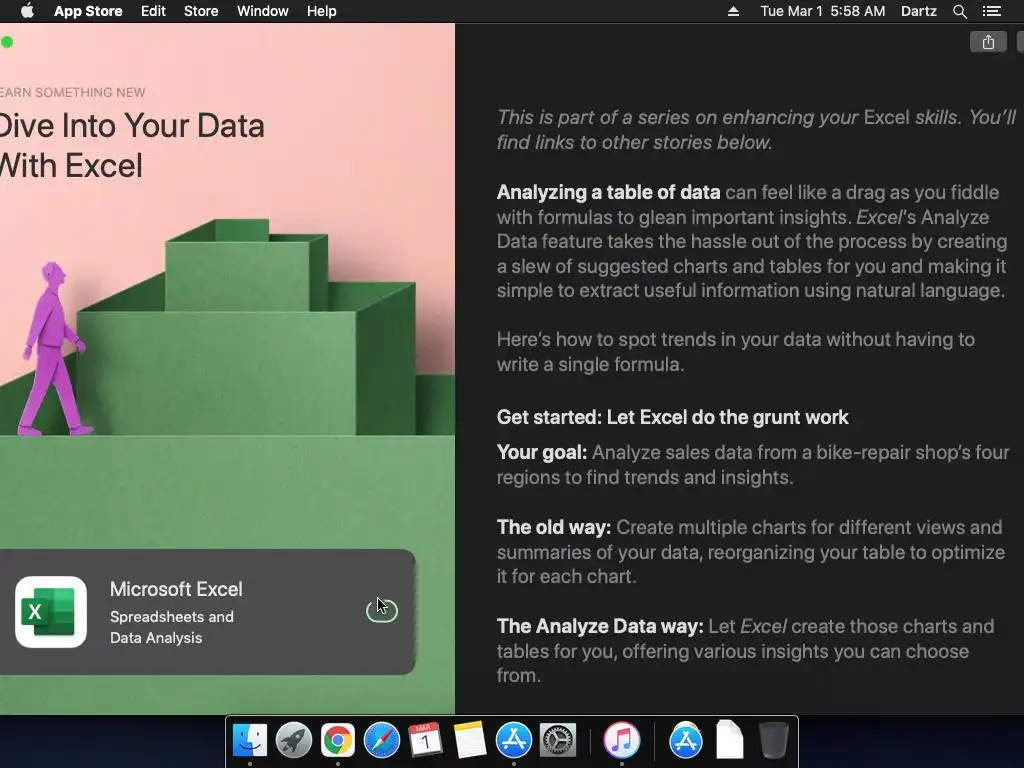Click the Microsoft Excel app icon
The width and height of the screenshot is (1024, 768).
(x=51, y=612)
